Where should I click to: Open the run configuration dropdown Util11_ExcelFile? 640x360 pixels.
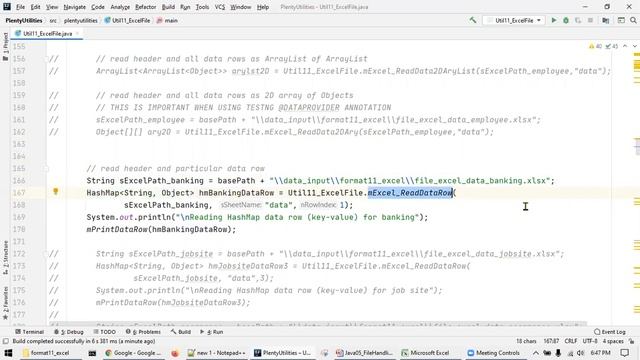pos(513,20)
